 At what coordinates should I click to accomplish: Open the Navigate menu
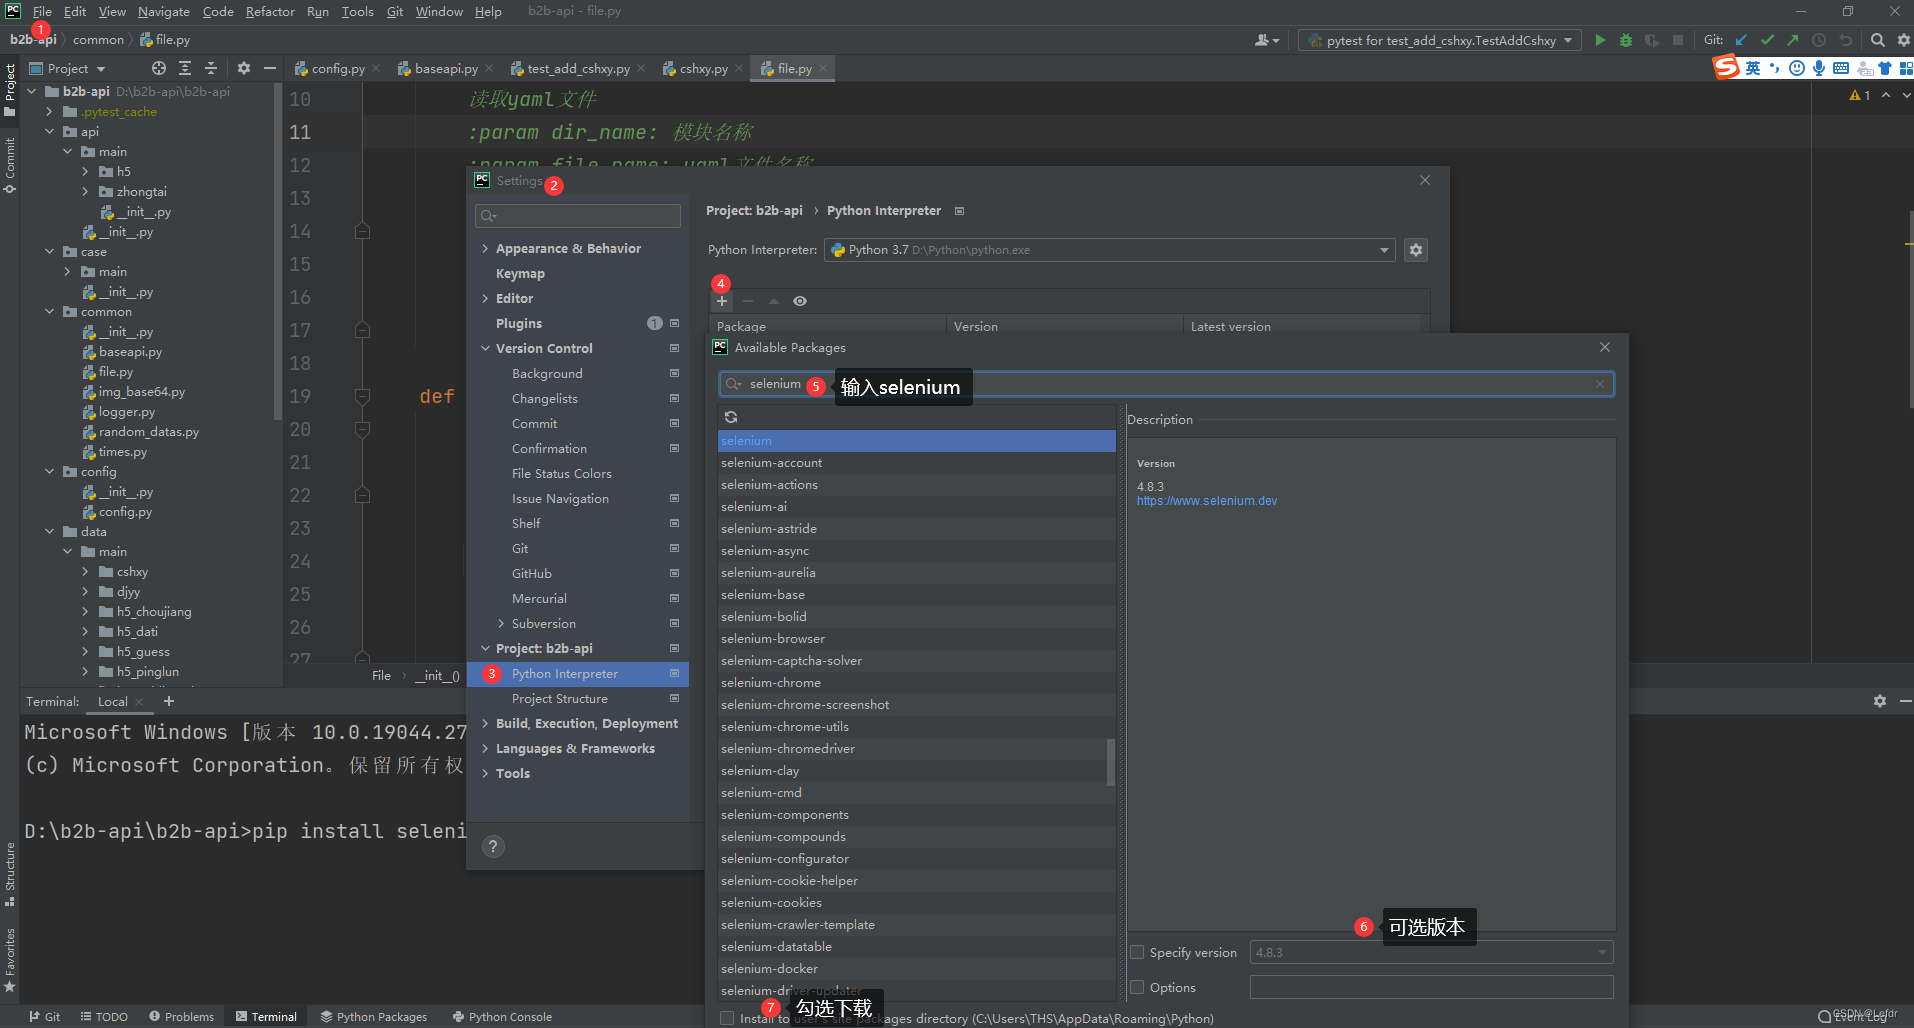164,11
